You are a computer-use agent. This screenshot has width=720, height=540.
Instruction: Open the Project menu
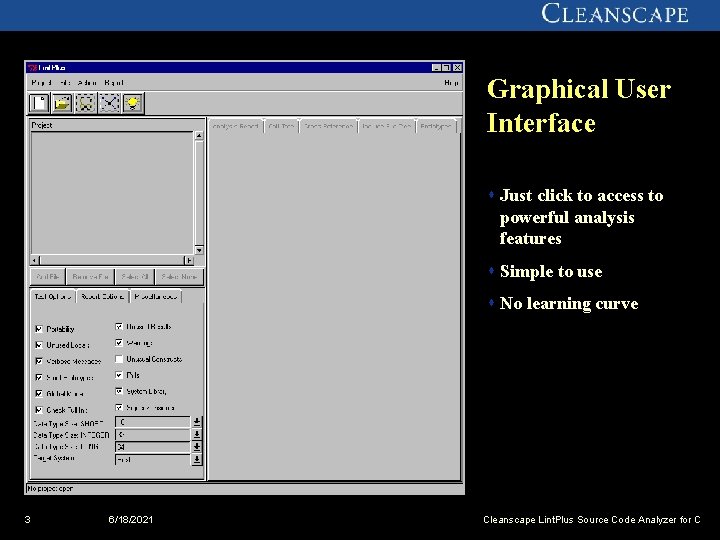tap(41, 83)
